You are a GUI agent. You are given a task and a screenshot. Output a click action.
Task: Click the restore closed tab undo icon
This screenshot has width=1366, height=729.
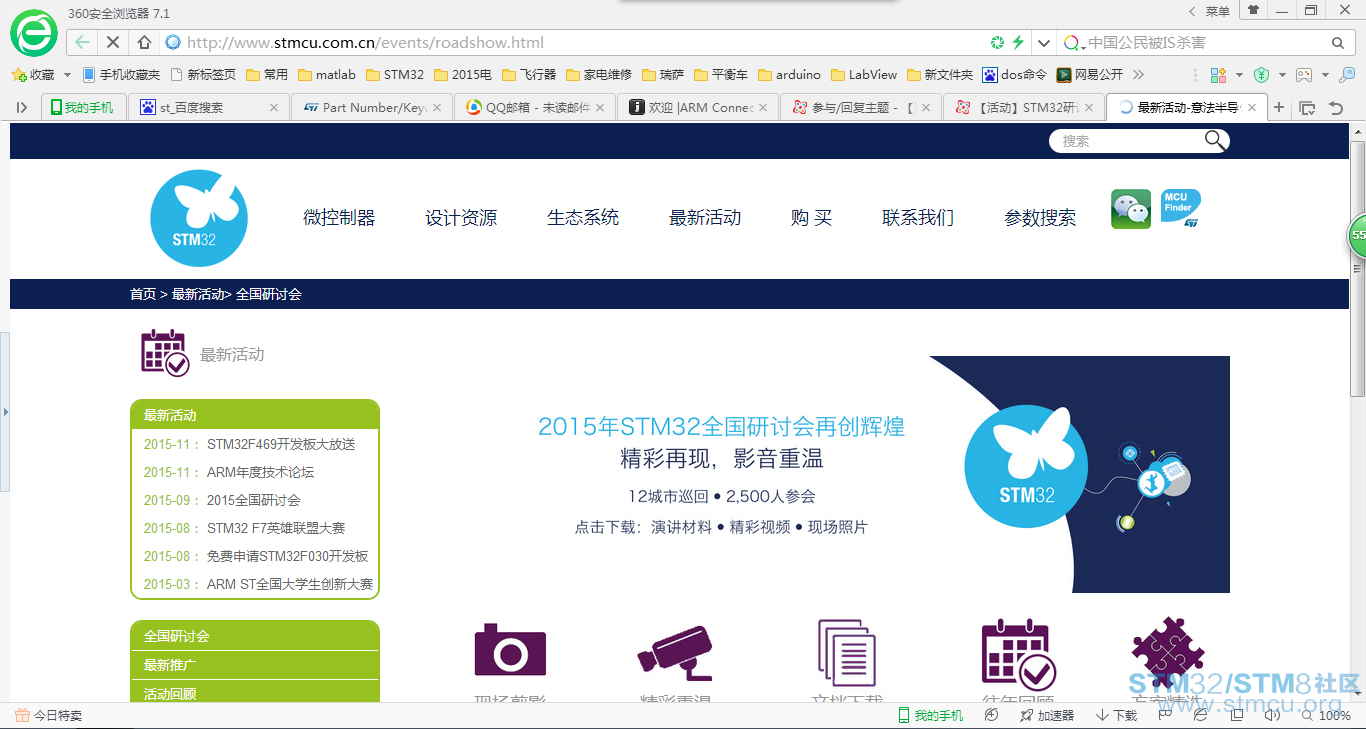pyautogui.click(x=1335, y=107)
